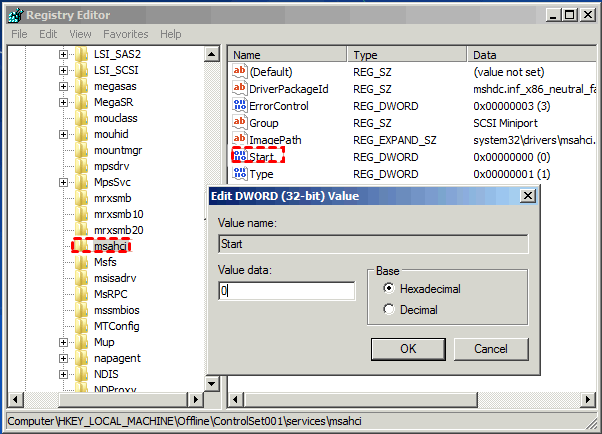Click the DWORD icon beside ErrorControl
This screenshot has height=434, width=602.
click(x=240, y=105)
